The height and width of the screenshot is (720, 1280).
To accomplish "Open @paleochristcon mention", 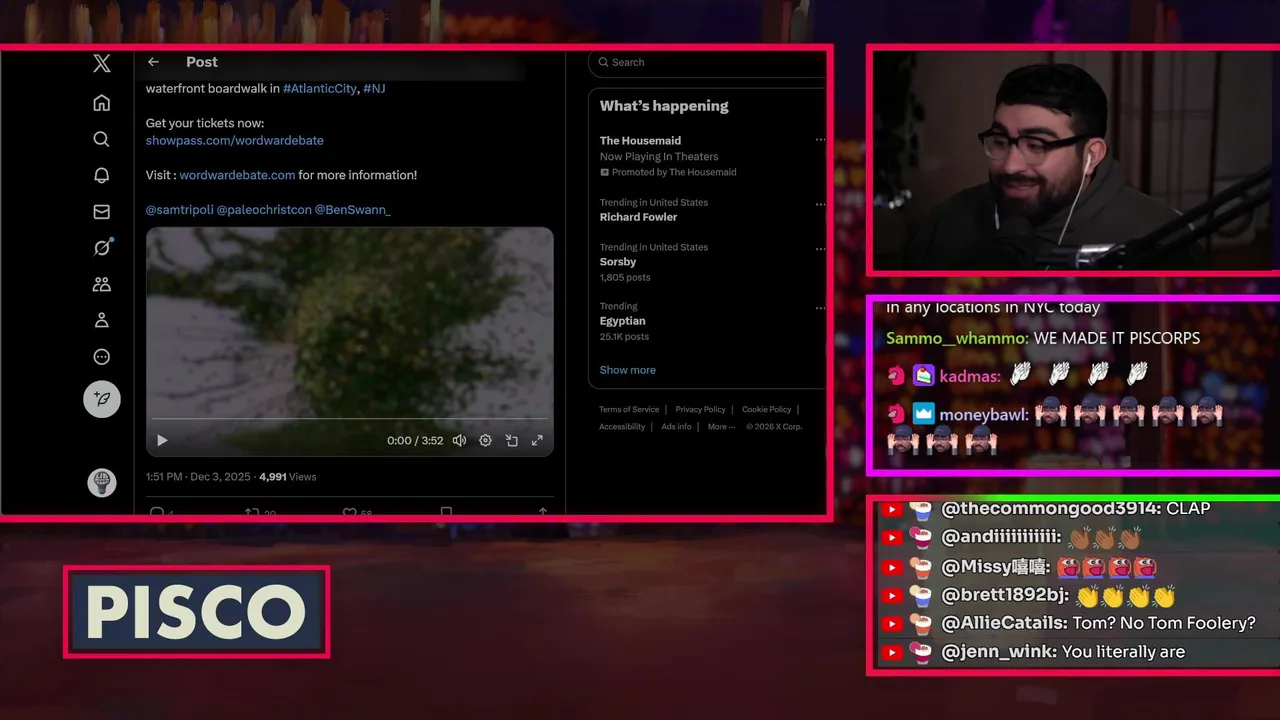I will (264, 210).
